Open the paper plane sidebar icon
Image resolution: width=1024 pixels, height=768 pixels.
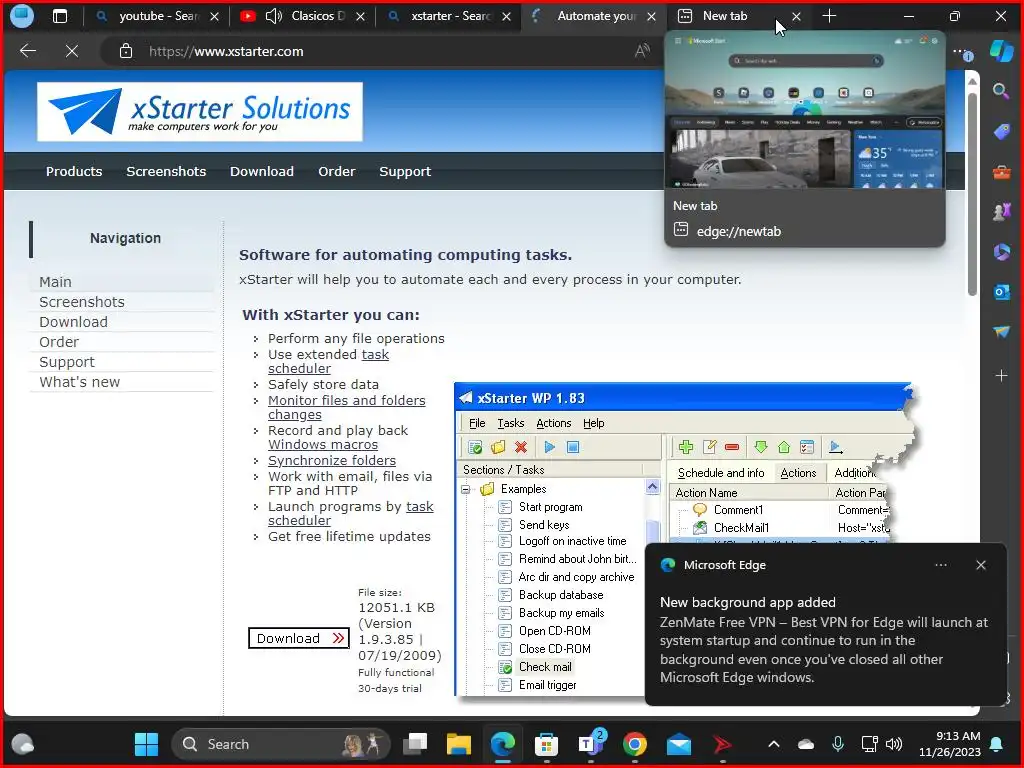point(1001,332)
